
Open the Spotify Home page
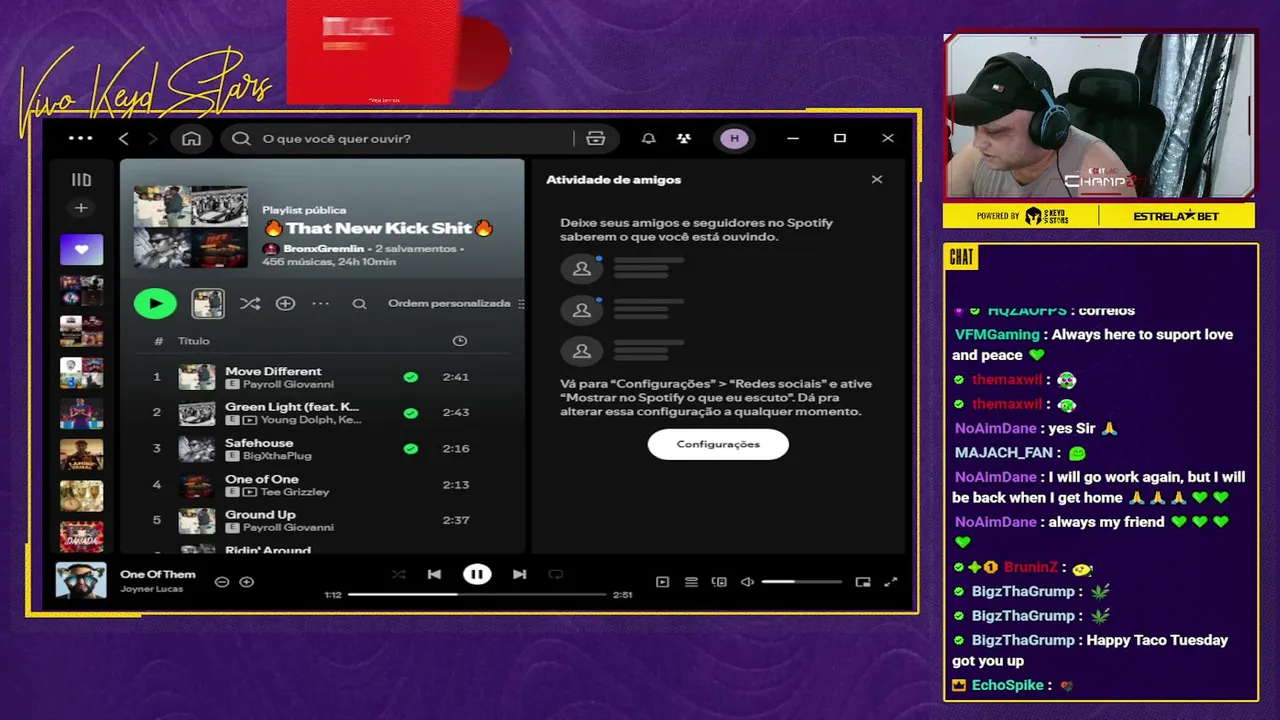191,138
